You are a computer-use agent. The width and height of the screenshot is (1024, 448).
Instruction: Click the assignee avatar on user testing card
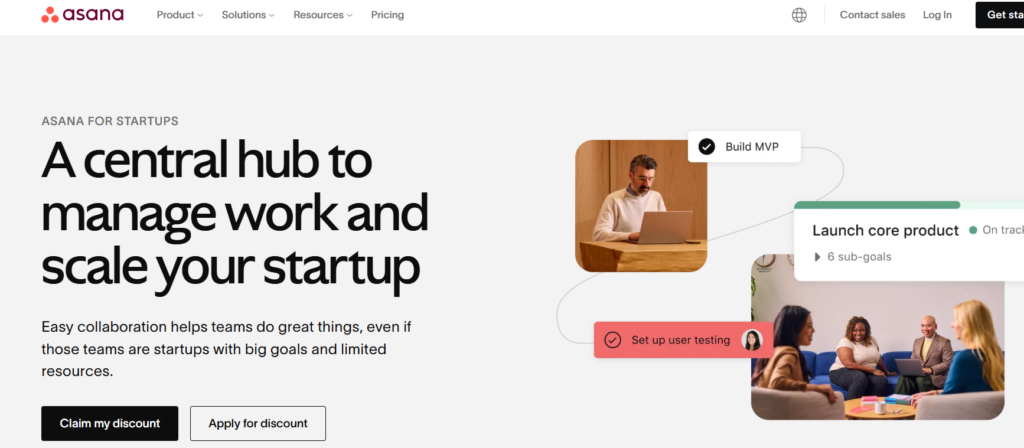pos(752,340)
